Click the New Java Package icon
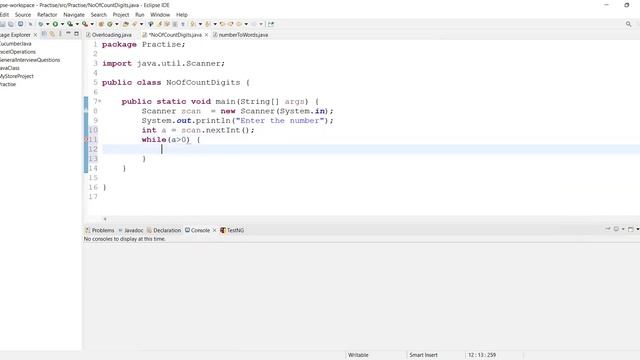 point(101,24)
